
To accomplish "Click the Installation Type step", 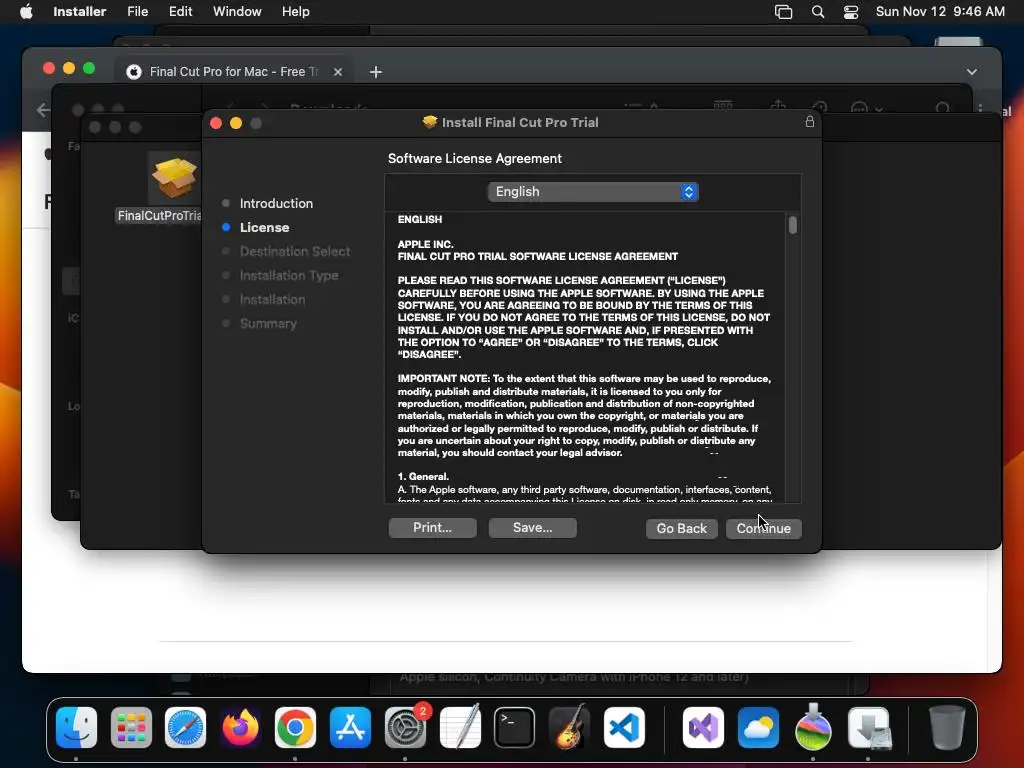I will pos(289,276).
